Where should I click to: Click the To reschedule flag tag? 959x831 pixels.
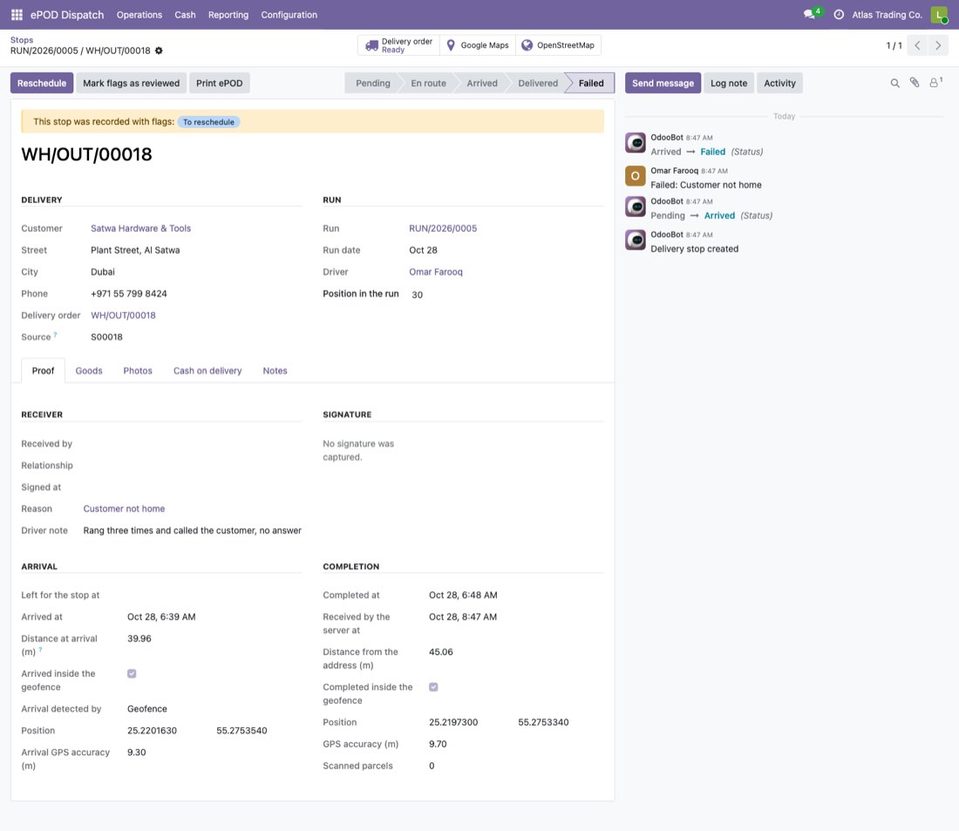click(209, 122)
